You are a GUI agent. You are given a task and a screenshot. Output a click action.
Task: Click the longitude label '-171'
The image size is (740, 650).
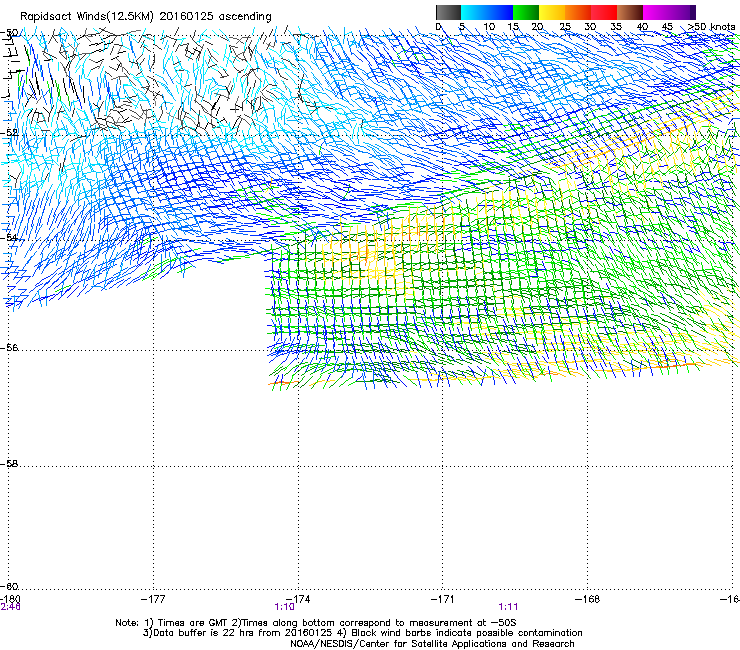point(442,599)
